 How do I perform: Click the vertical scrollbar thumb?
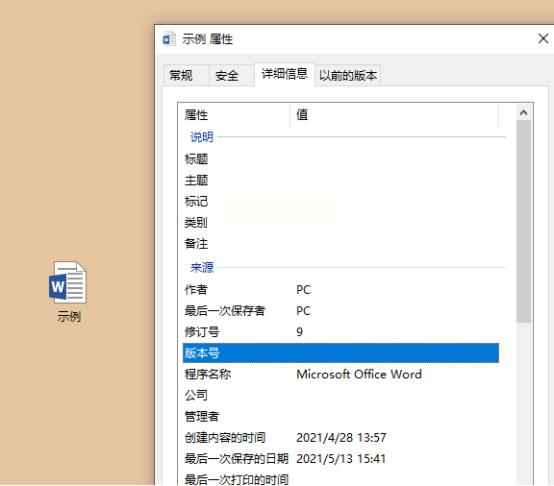point(524,221)
